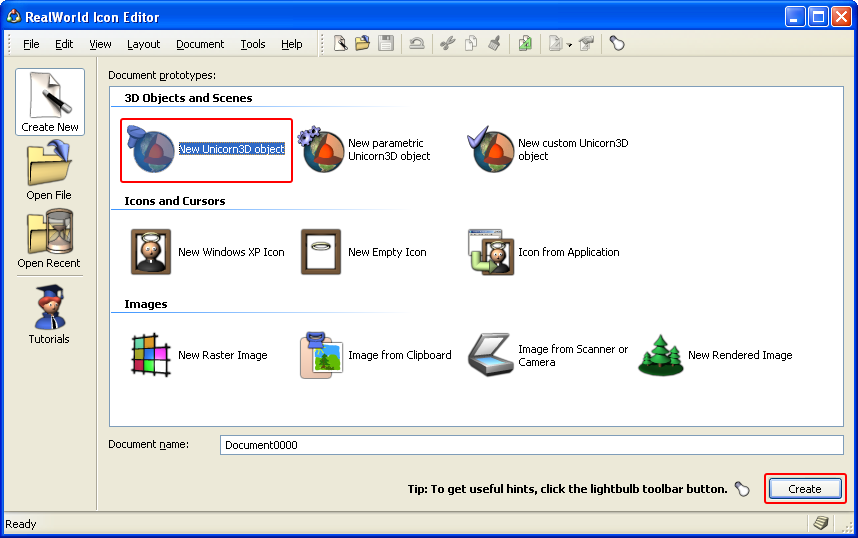This screenshot has height=538, width=858.
Task: Open the Layout menu
Action: coord(143,44)
